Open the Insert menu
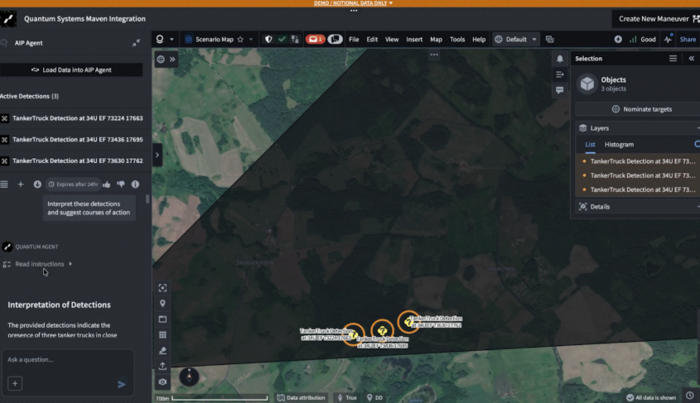Image resolution: width=700 pixels, height=403 pixels. pyautogui.click(x=414, y=39)
